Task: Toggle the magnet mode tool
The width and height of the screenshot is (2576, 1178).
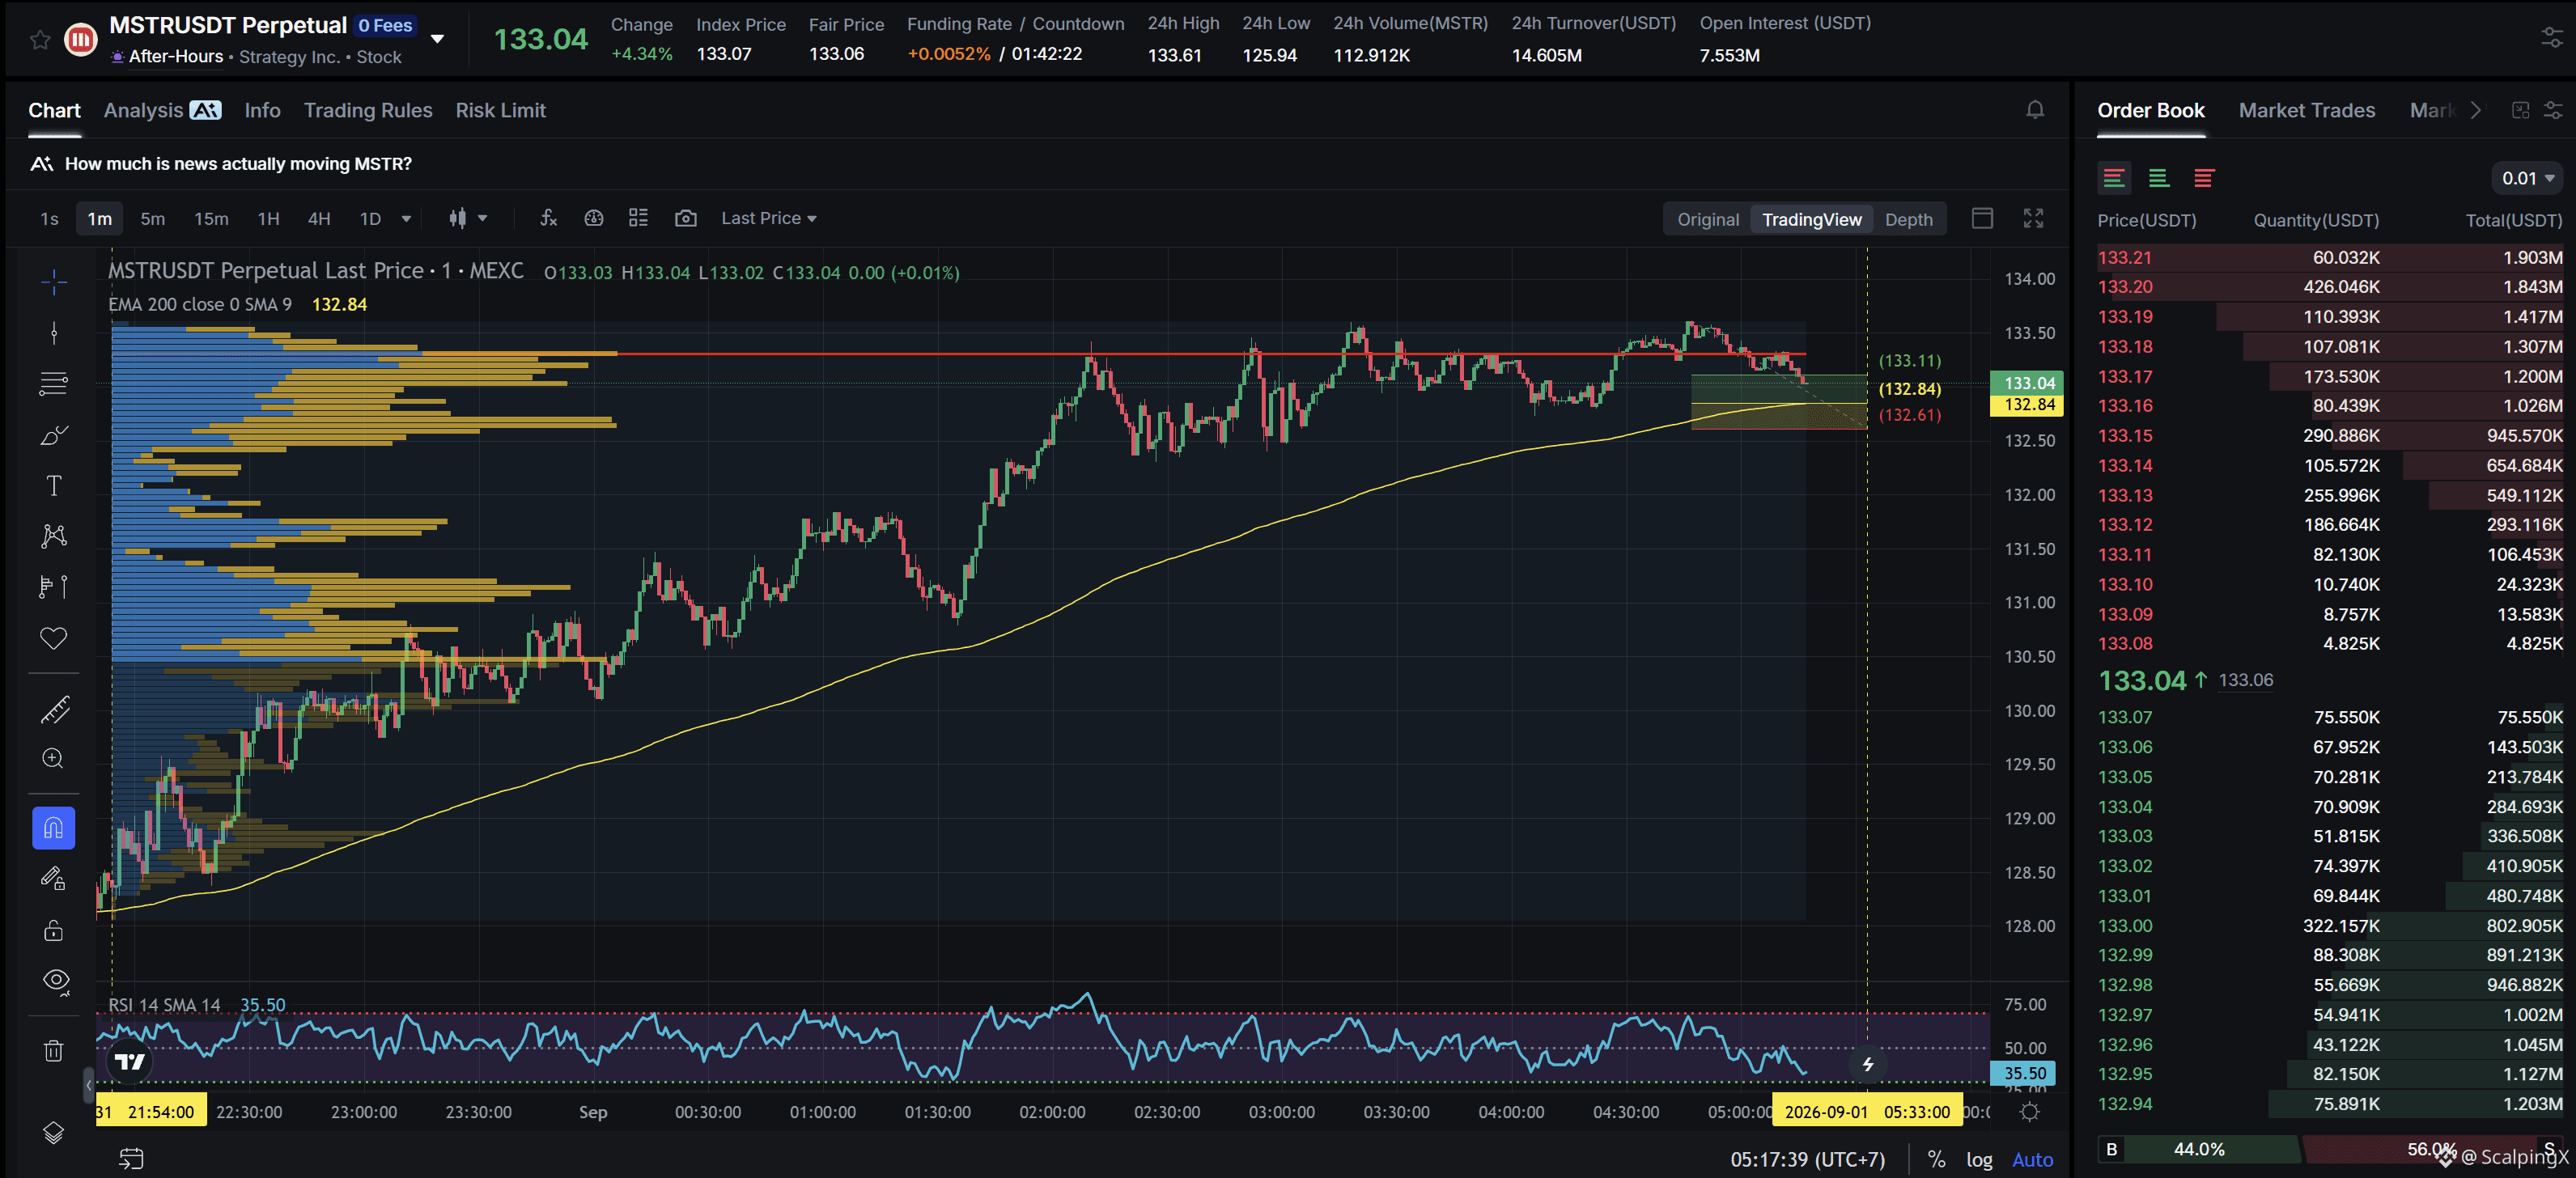Action: tap(54, 828)
